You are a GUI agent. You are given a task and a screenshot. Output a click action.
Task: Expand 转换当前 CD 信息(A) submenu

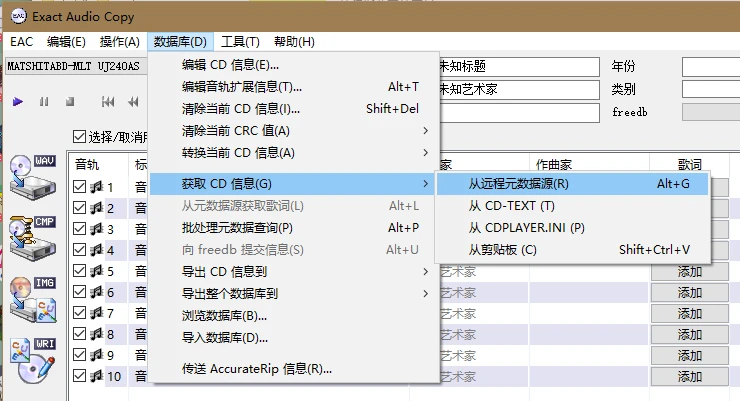[x=294, y=153]
